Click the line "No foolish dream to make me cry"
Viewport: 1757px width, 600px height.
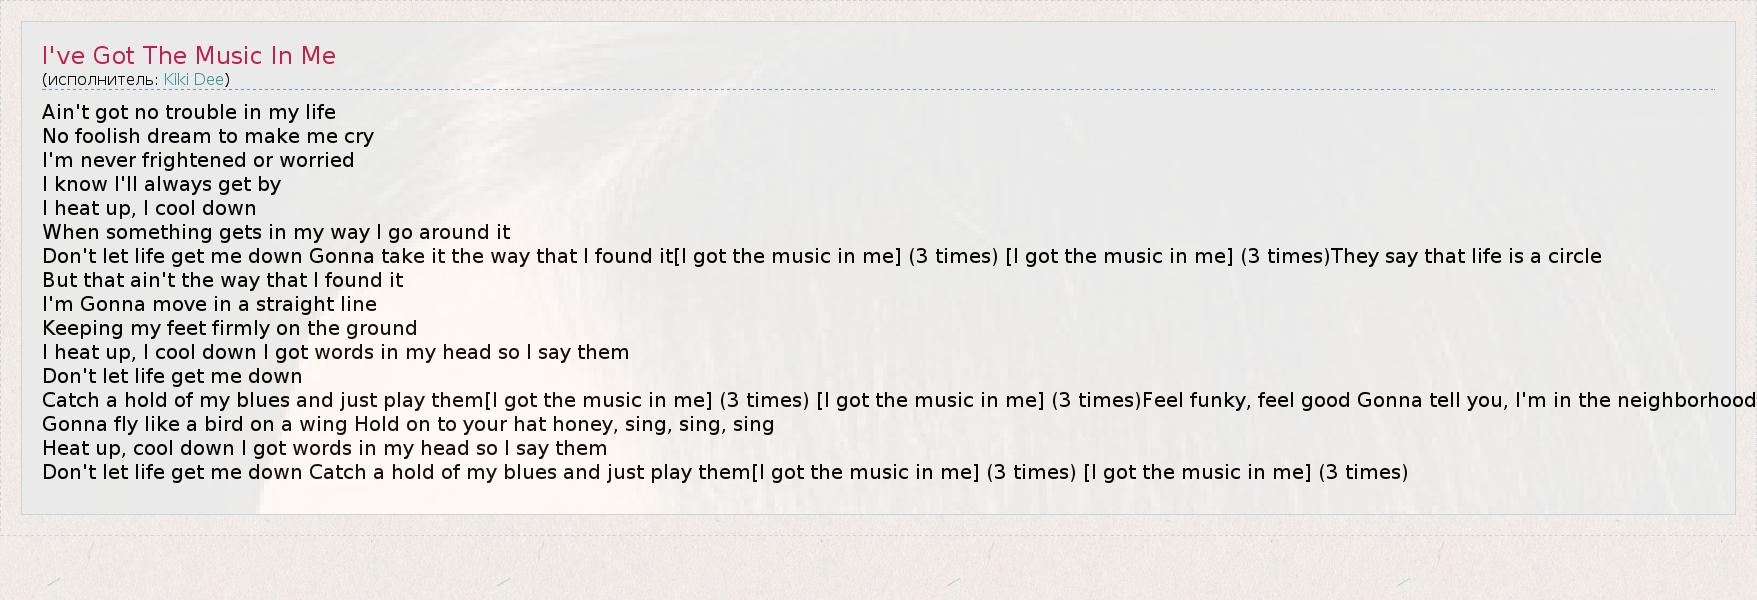click(x=208, y=136)
